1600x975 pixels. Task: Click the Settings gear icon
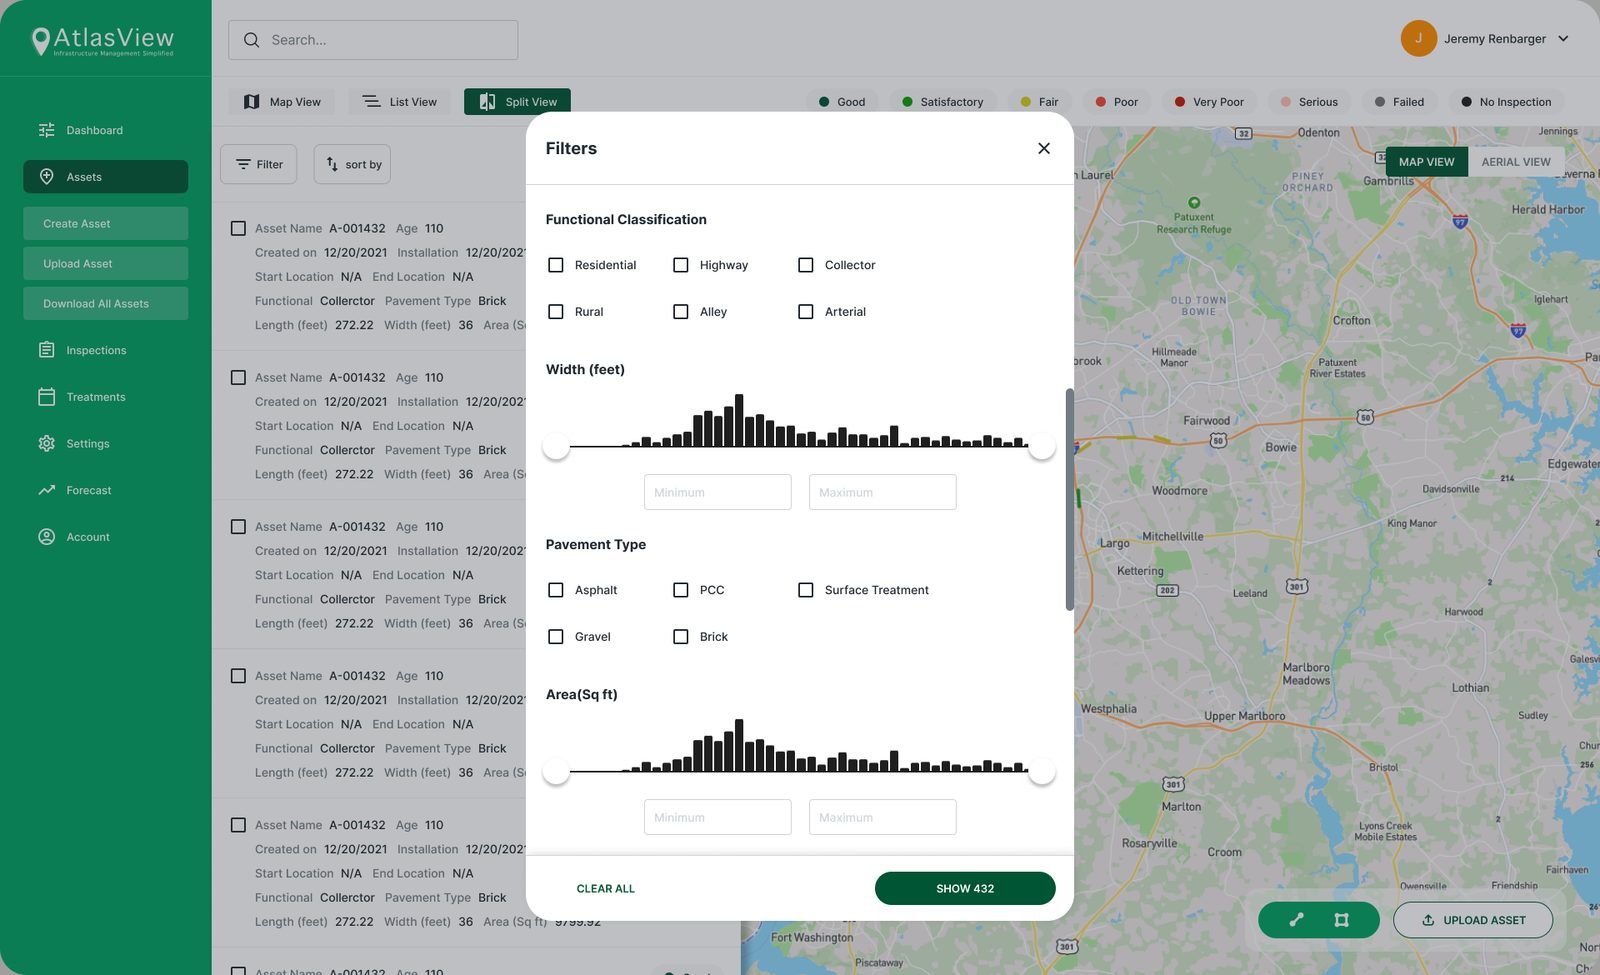47,443
